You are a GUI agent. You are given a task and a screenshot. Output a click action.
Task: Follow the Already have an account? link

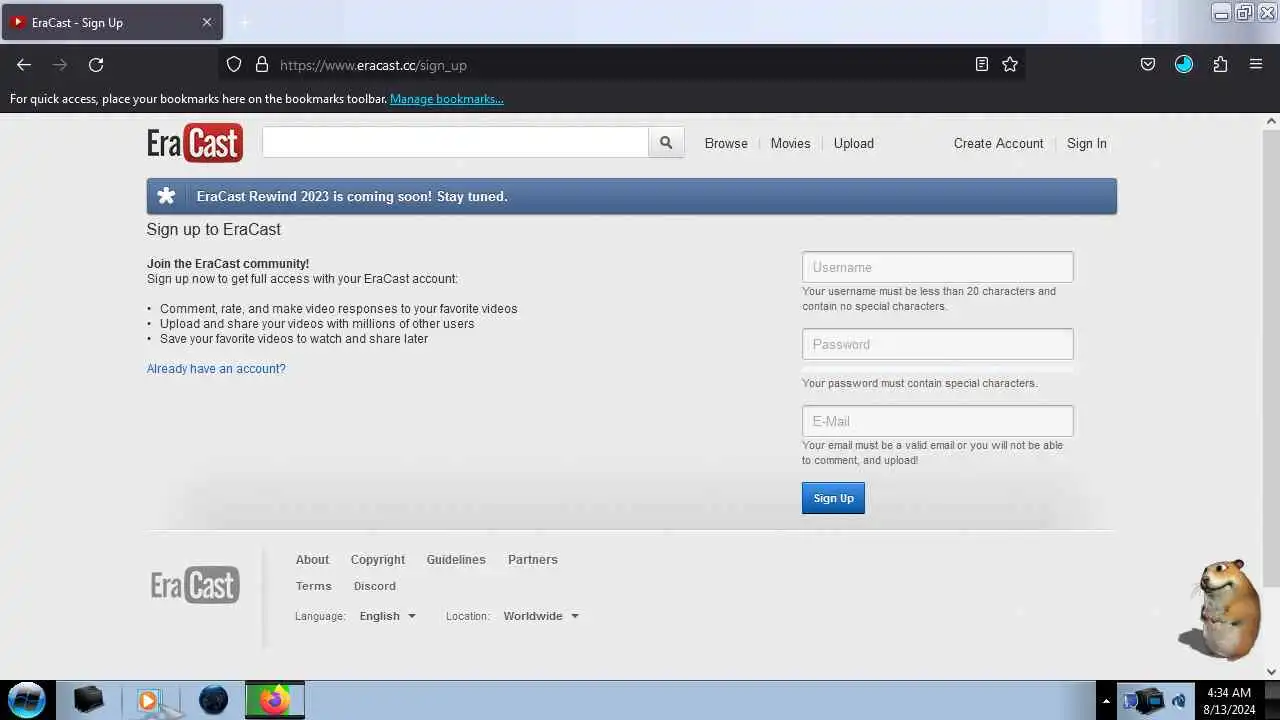[216, 369]
